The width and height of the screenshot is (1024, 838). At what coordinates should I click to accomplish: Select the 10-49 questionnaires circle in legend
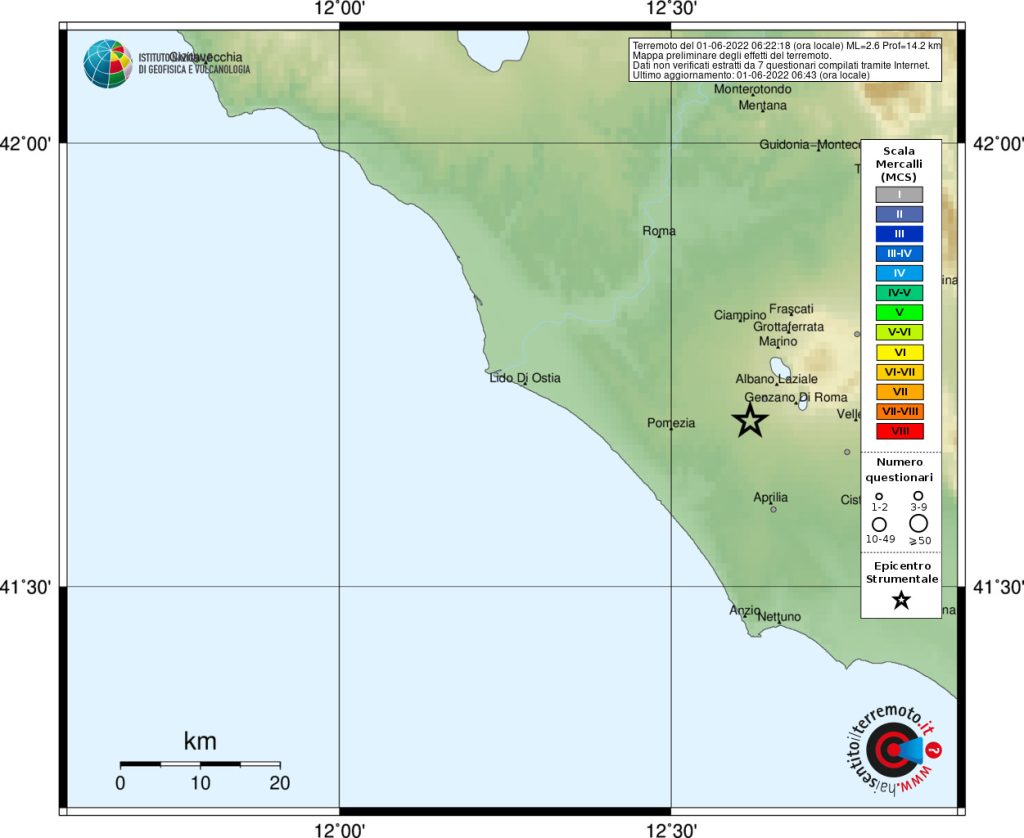pyautogui.click(x=879, y=524)
